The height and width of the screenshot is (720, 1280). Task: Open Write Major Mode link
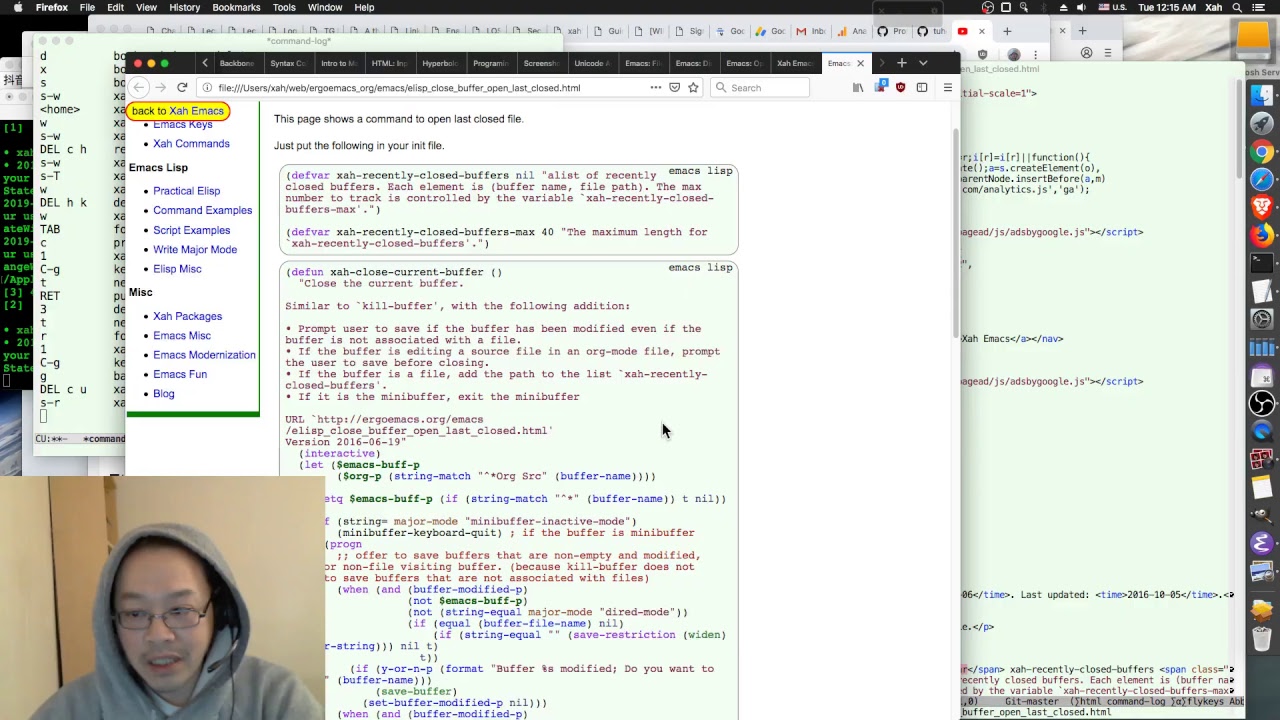click(195, 249)
